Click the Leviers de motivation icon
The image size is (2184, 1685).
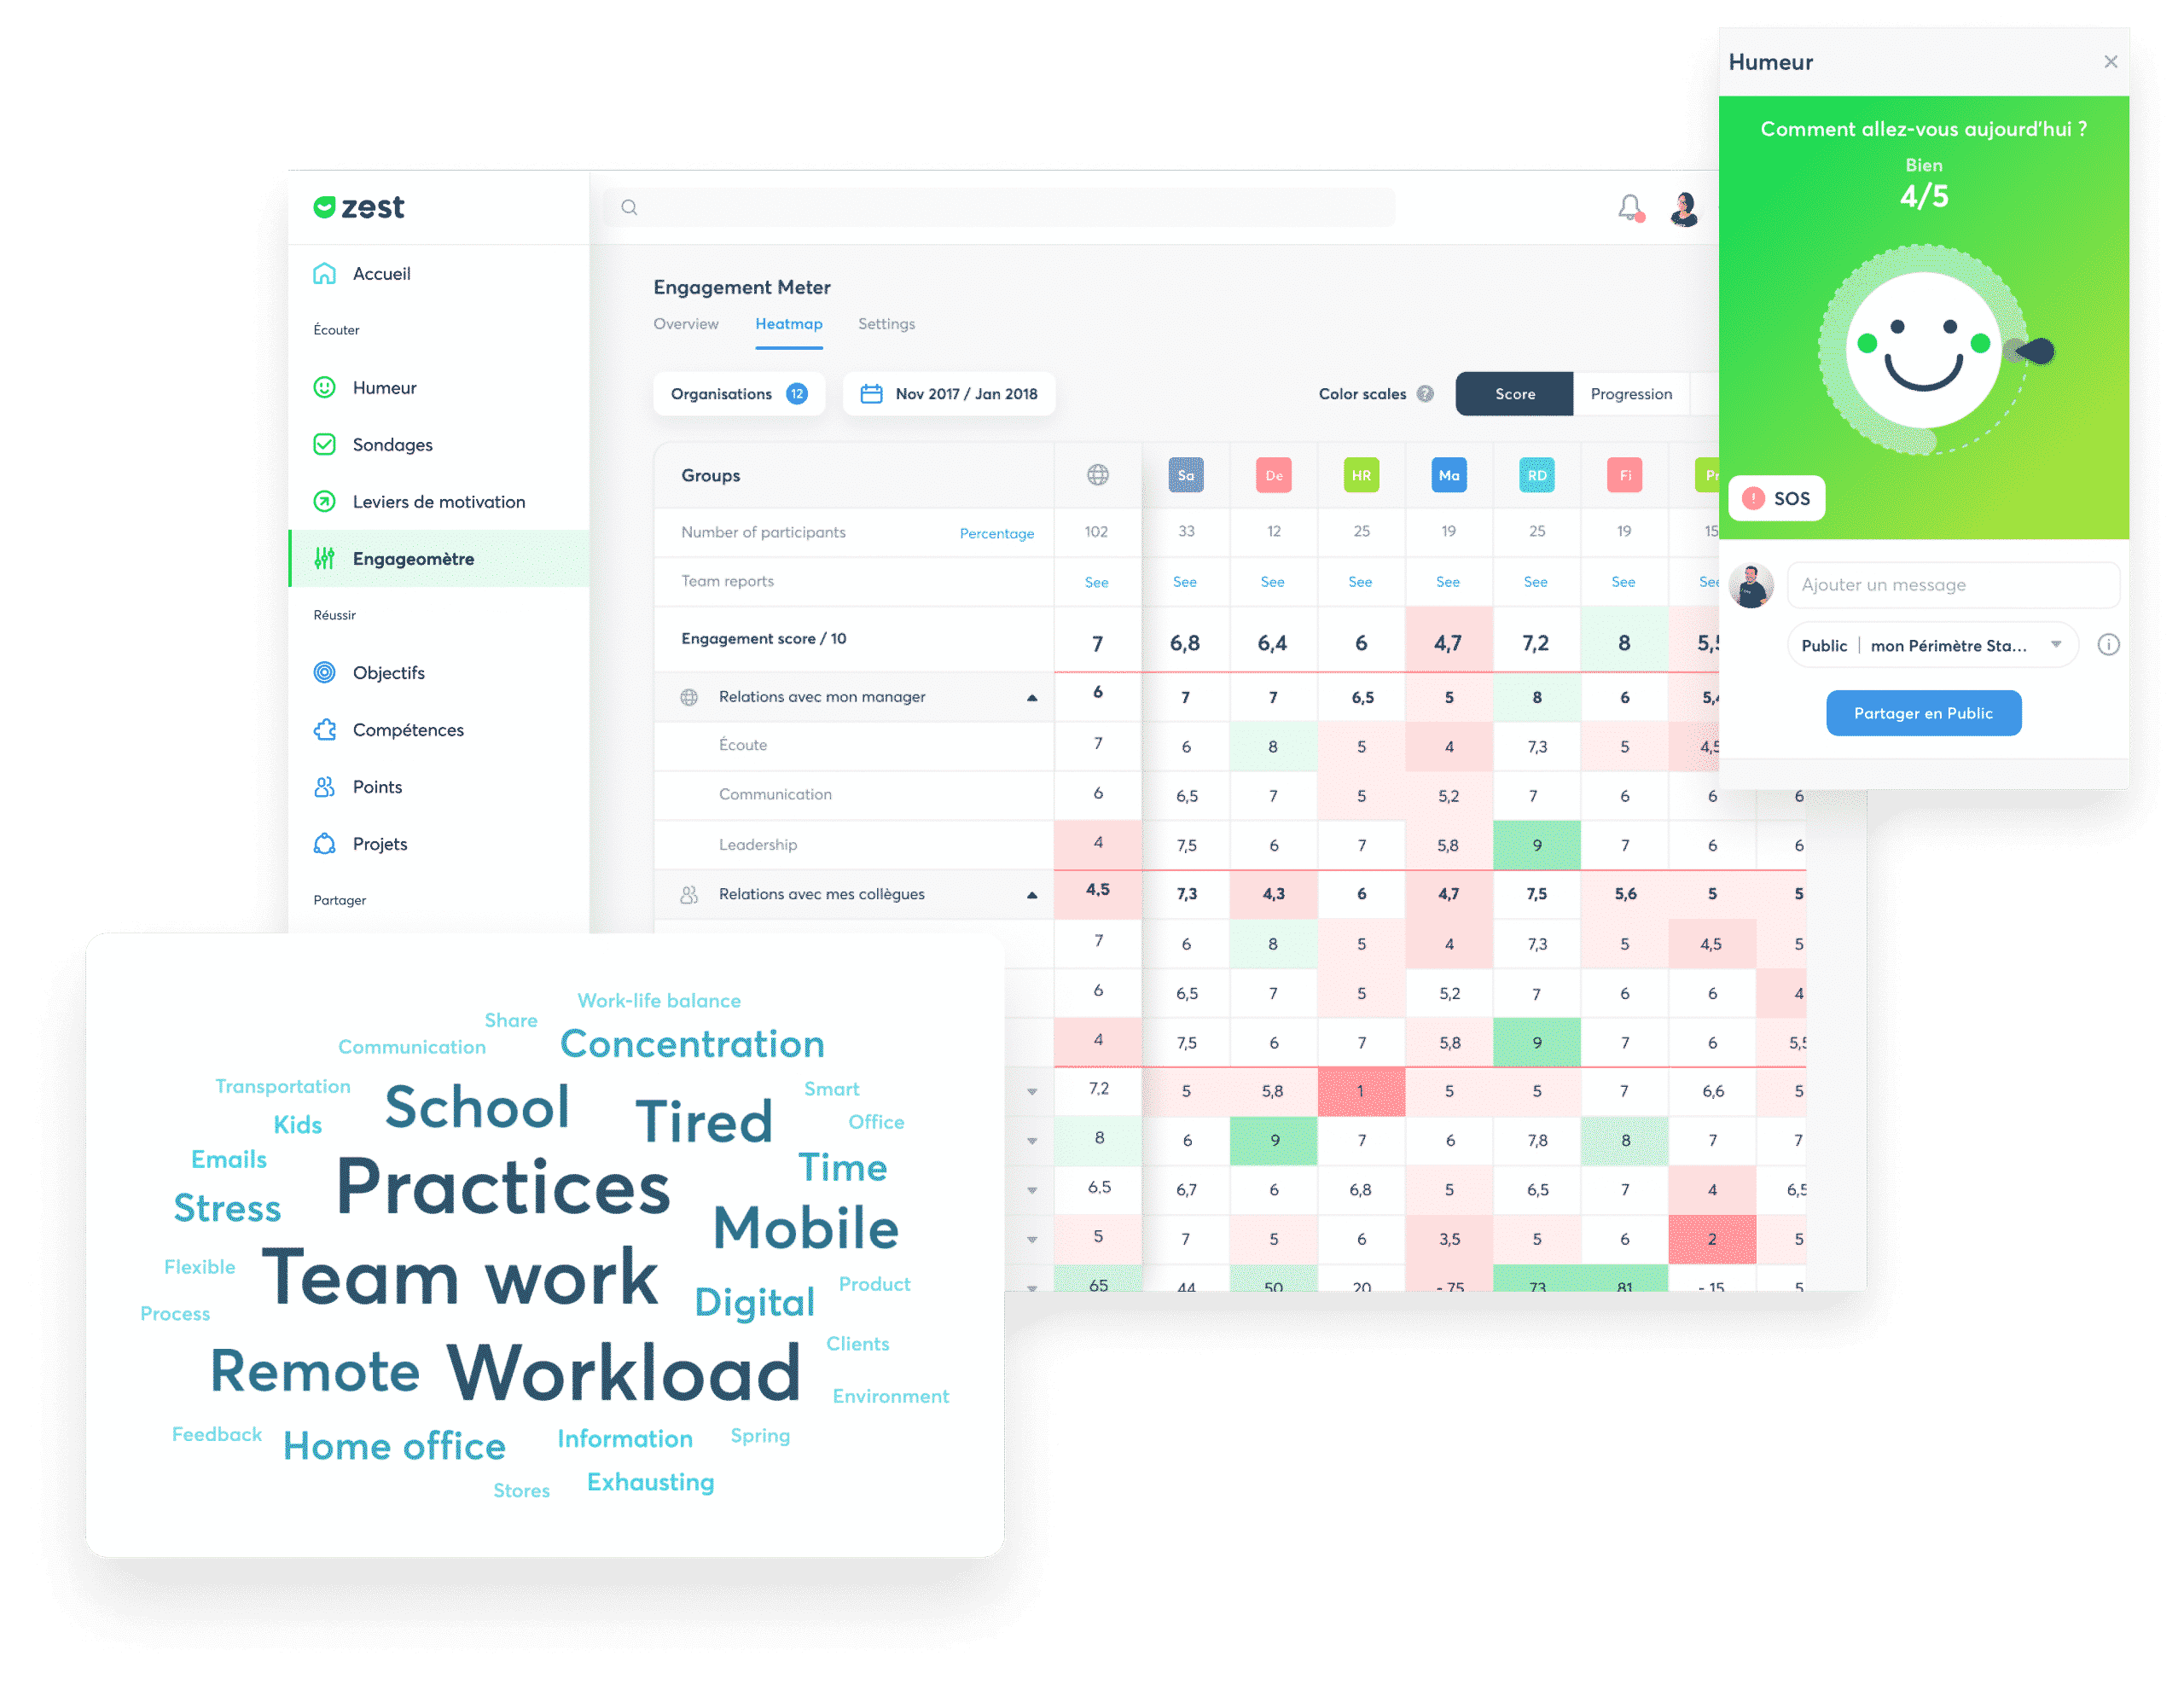[324, 501]
